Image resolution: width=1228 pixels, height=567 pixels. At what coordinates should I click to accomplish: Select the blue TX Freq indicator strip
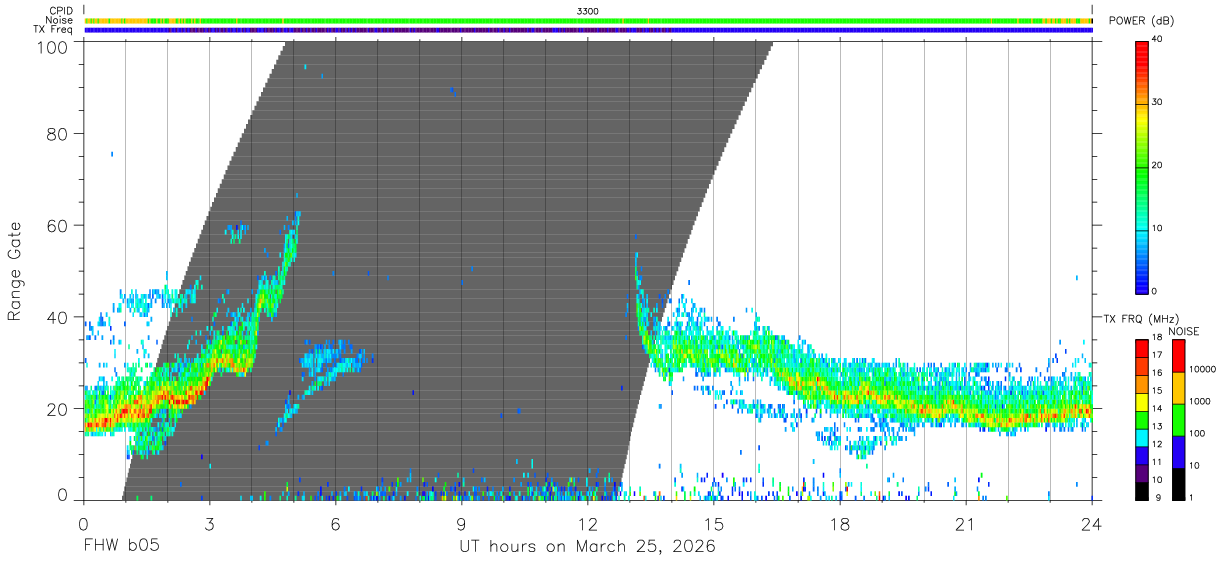(588, 30)
